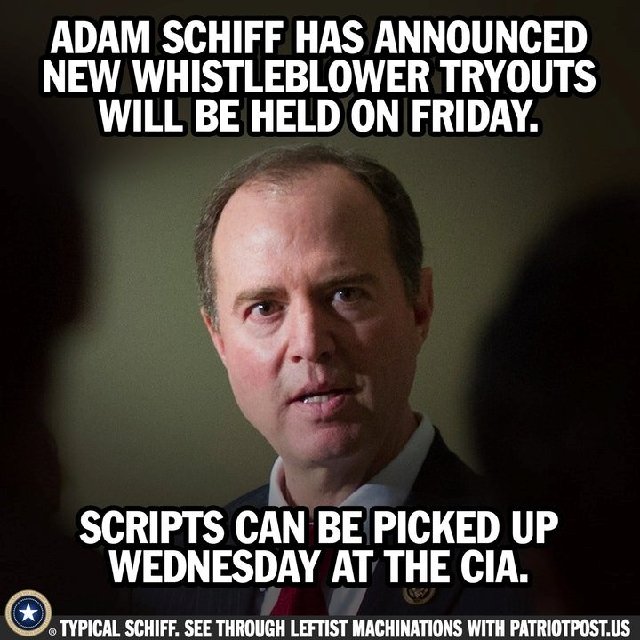640x640 pixels.
Task: Click the word 'SCRIPTS' in the bottom caption
Action: [x=152, y=526]
